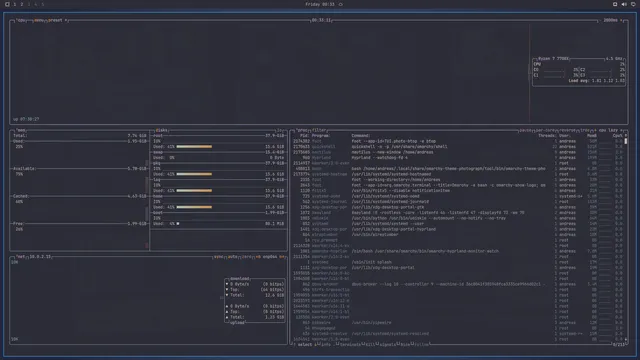Click the Program column header
640x360 pixels.
pyautogui.click(x=321, y=136)
